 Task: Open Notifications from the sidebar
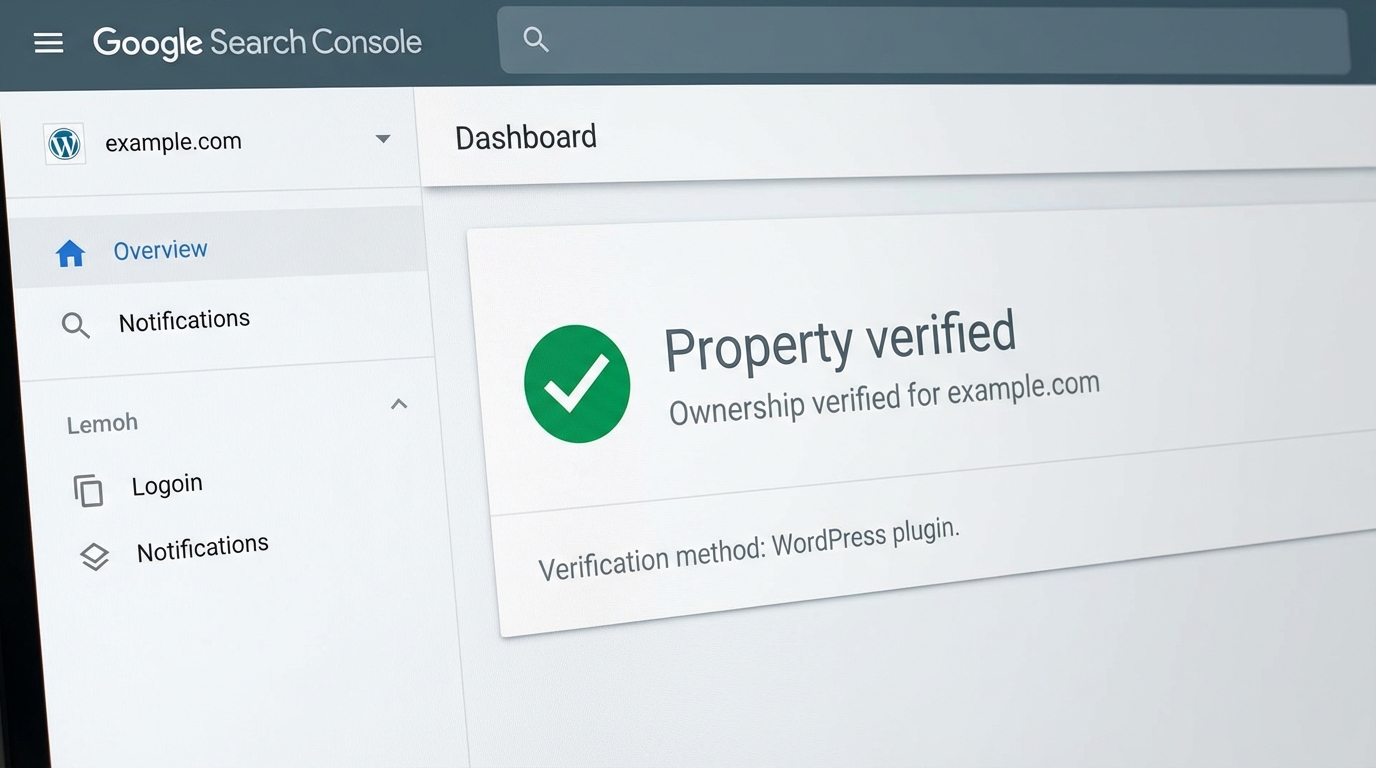pyautogui.click(x=184, y=320)
